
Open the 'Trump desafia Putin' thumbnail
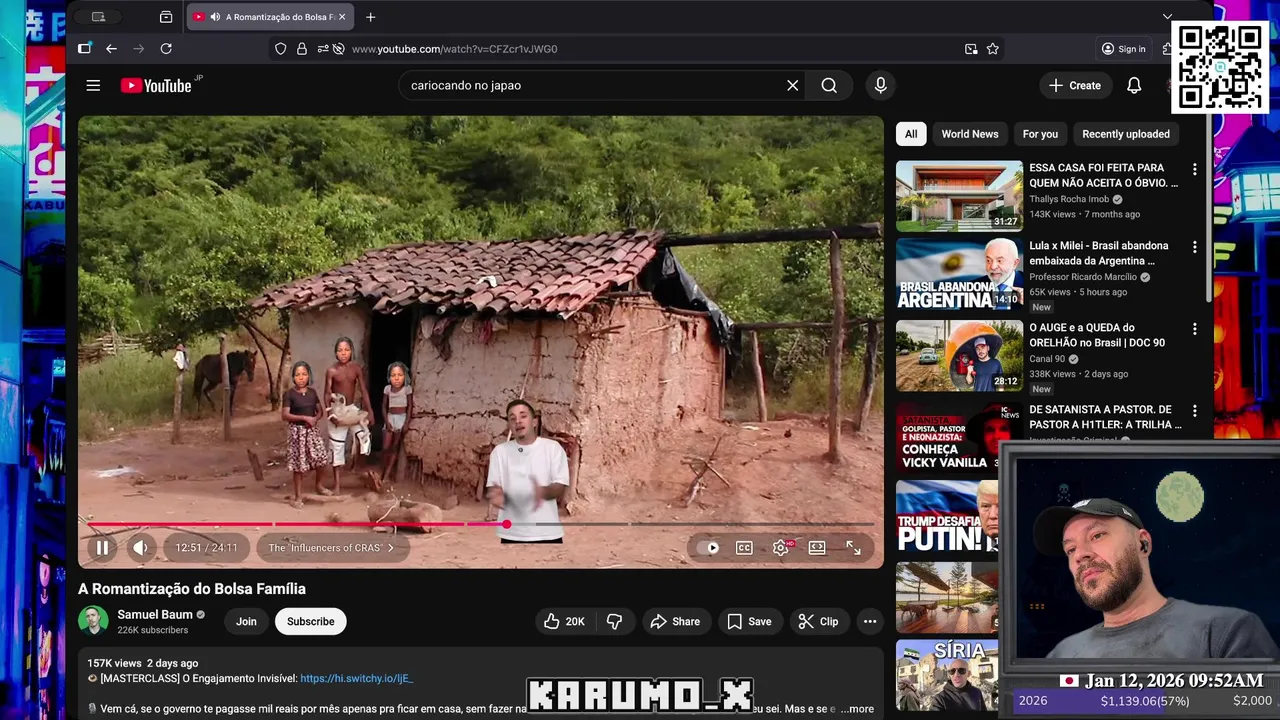coord(947,516)
